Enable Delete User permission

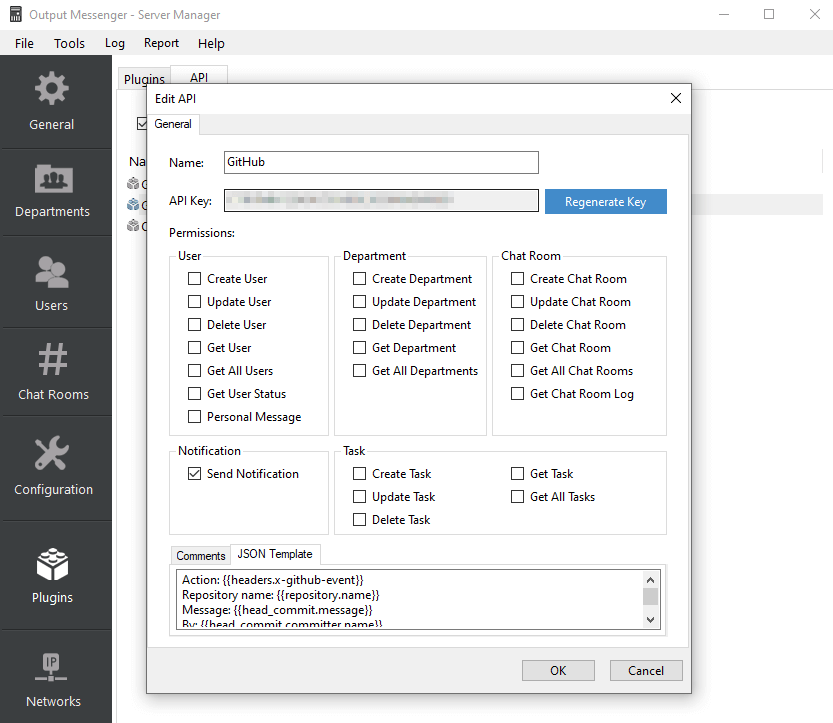(x=194, y=325)
